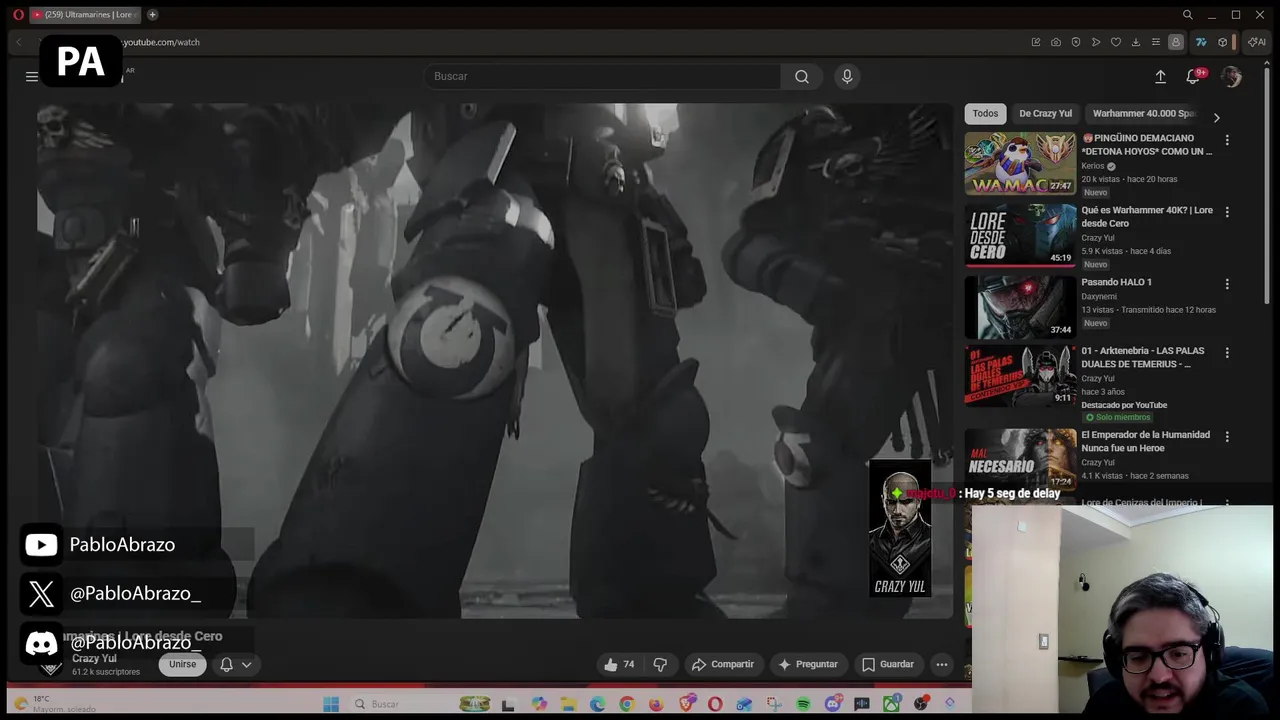Click the Compartir share button
The image size is (1280, 720).
coord(722,664)
